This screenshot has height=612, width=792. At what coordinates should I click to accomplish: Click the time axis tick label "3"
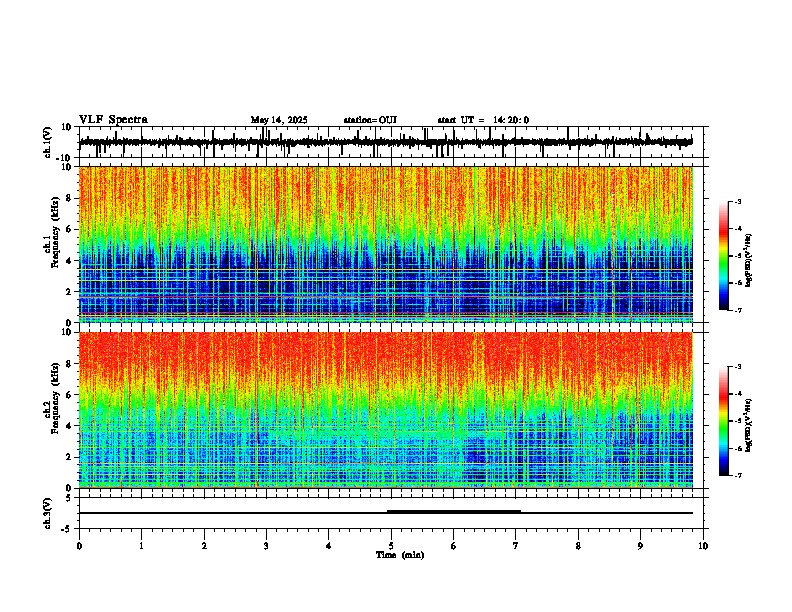(266, 546)
